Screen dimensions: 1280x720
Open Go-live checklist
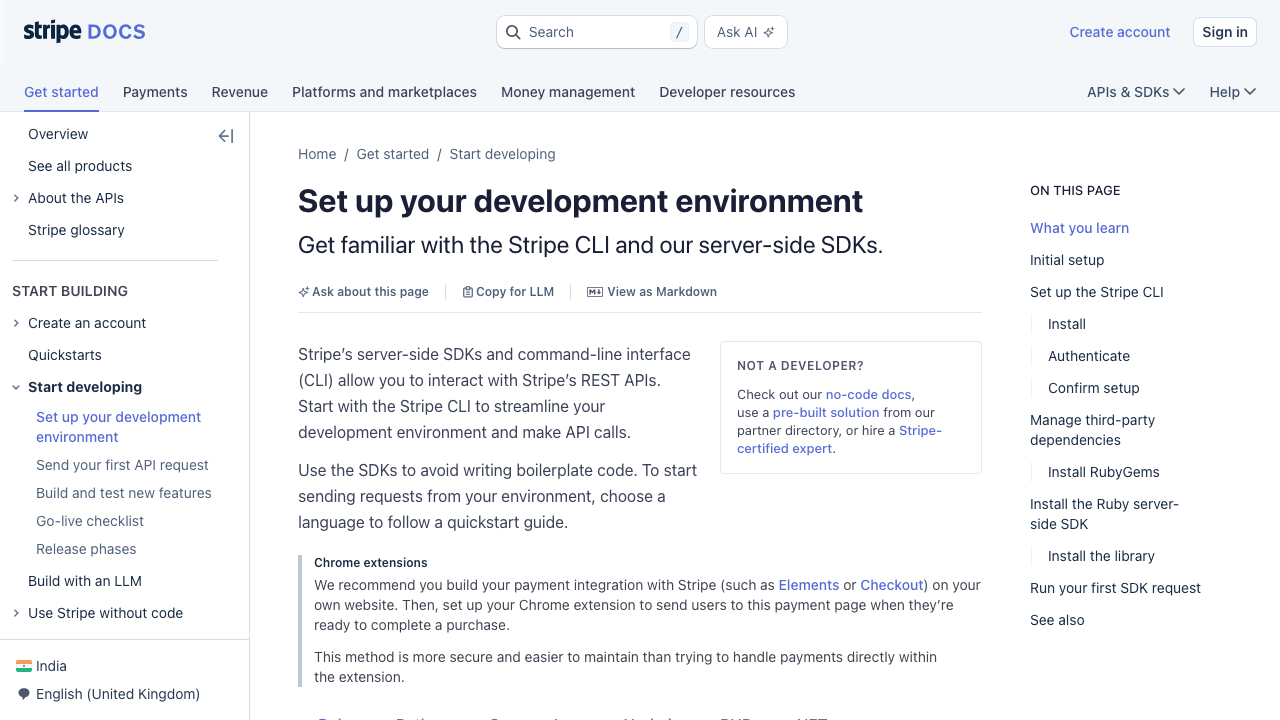click(x=90, y=521)
